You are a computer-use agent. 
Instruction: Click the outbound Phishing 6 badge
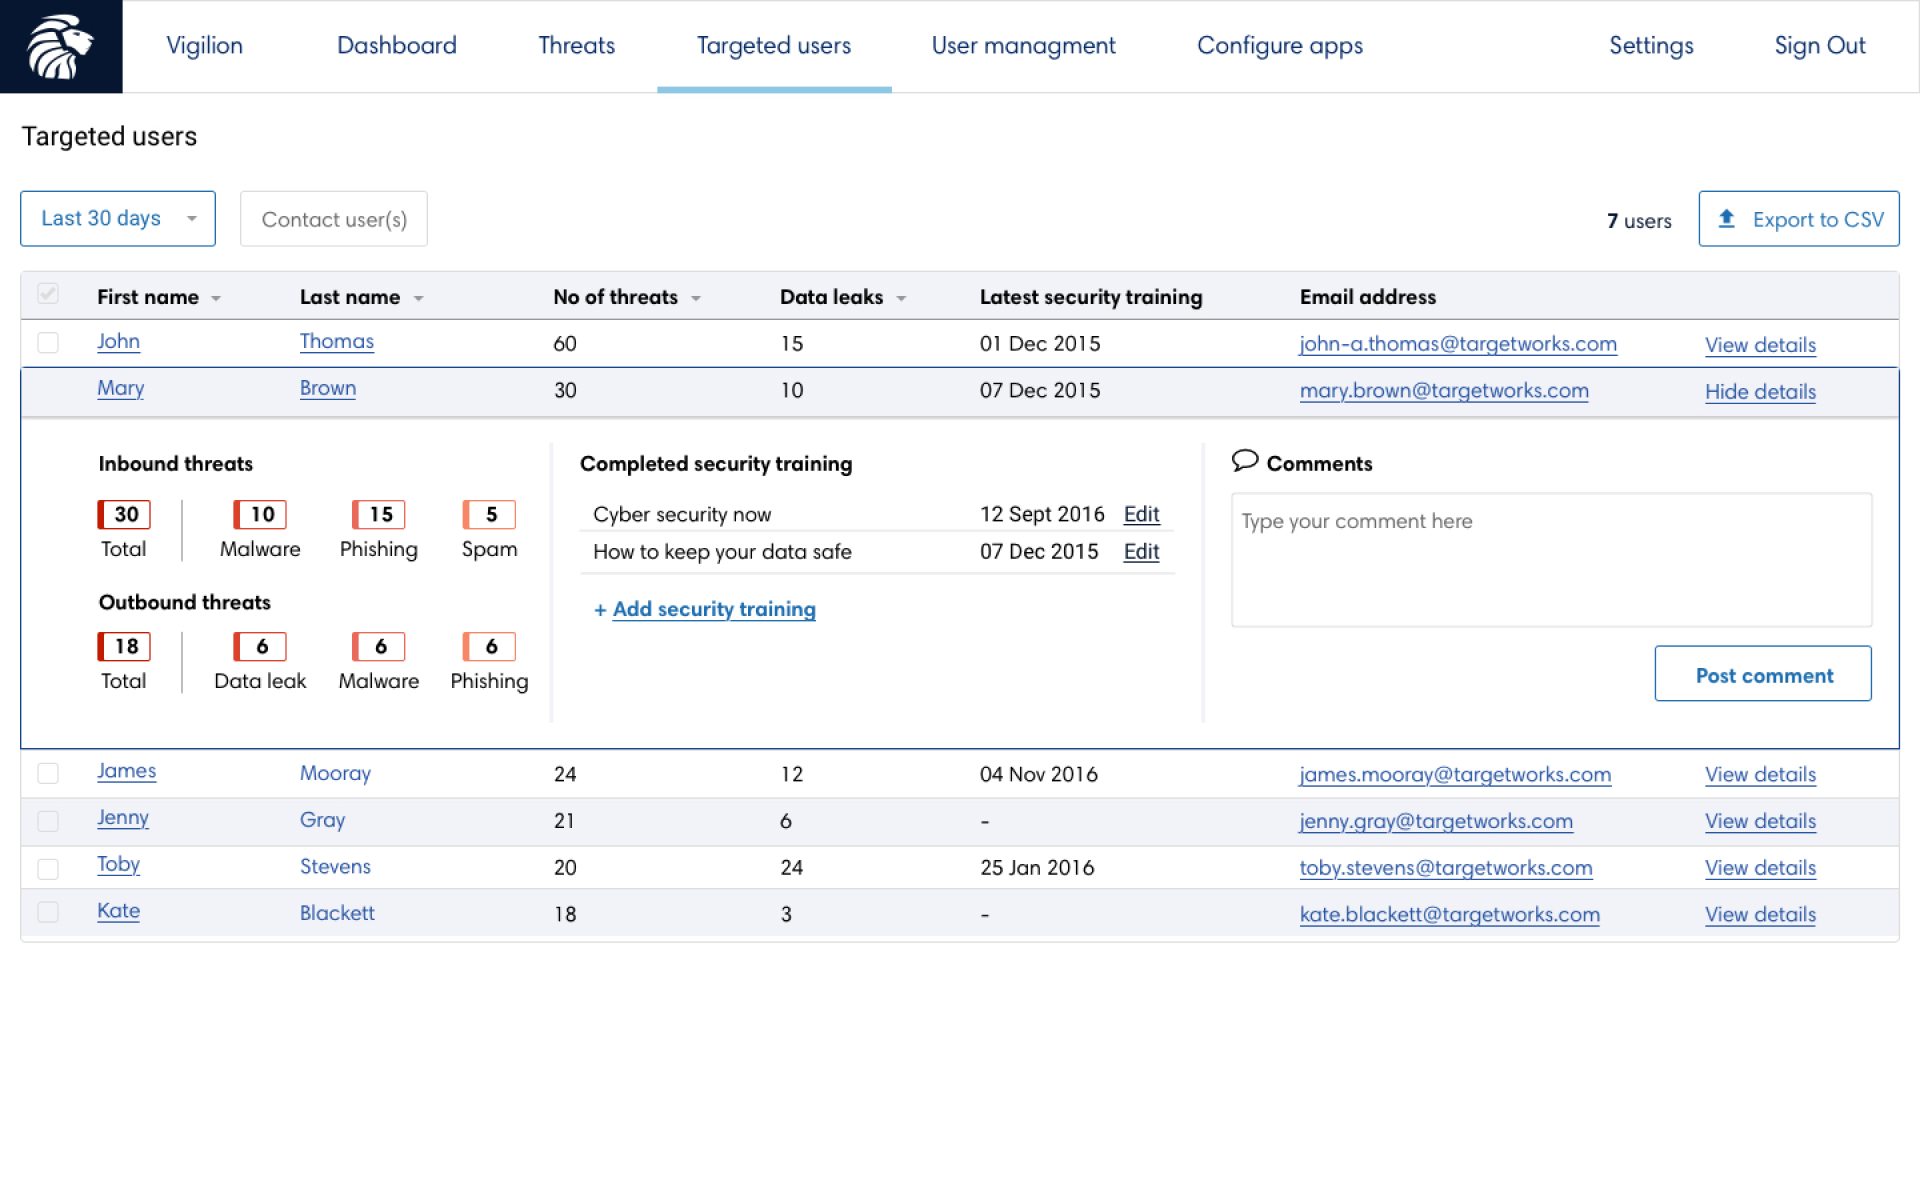click(489, 646)
